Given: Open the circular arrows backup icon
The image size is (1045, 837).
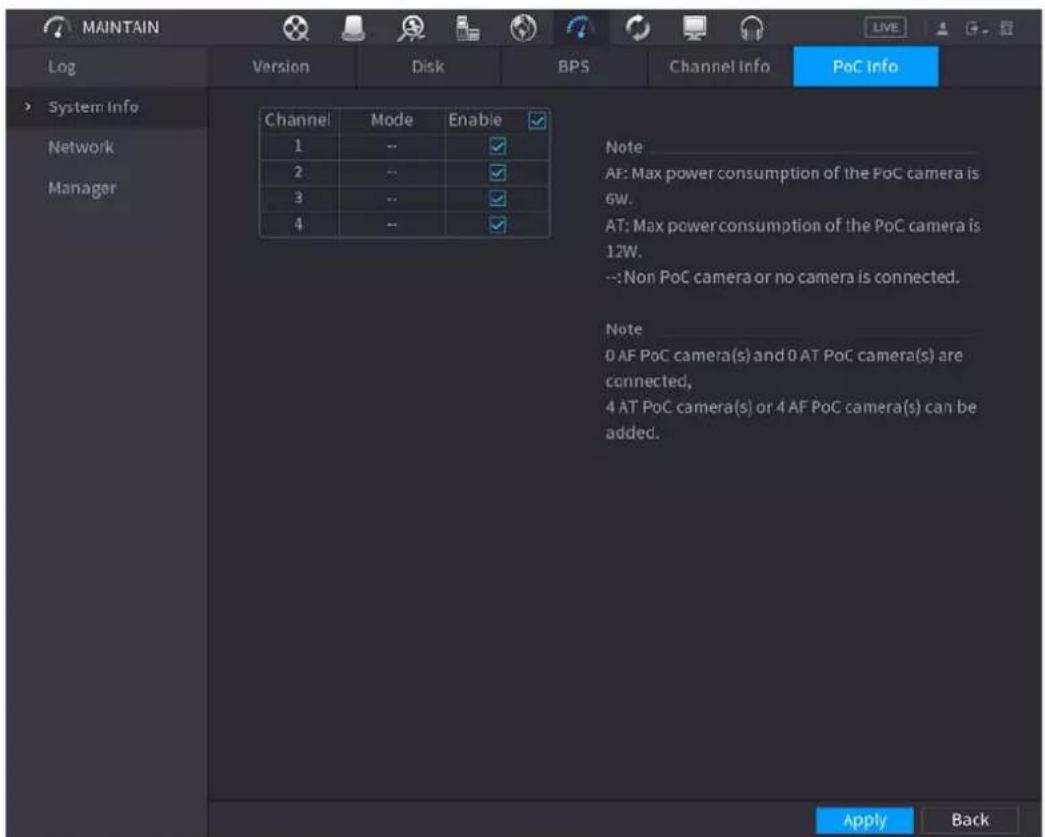Looking at the screenshot, I should [x=638, y=28].
